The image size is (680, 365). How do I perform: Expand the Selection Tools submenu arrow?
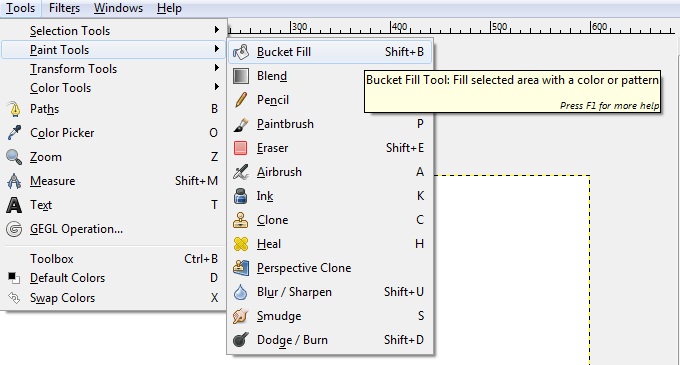point(216,30)
